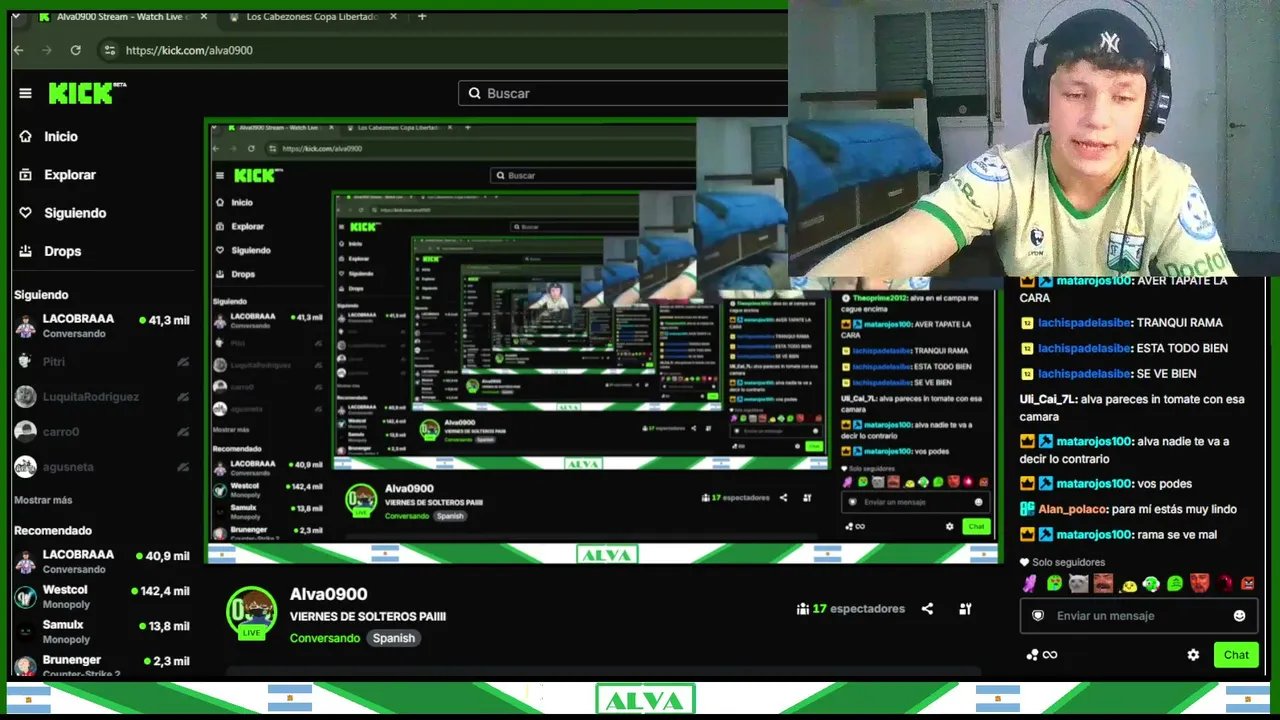This screenshot has height=720, width=1280.
Task: Insert the green speech-bubble emote
Action: (x=1175, y=583)
